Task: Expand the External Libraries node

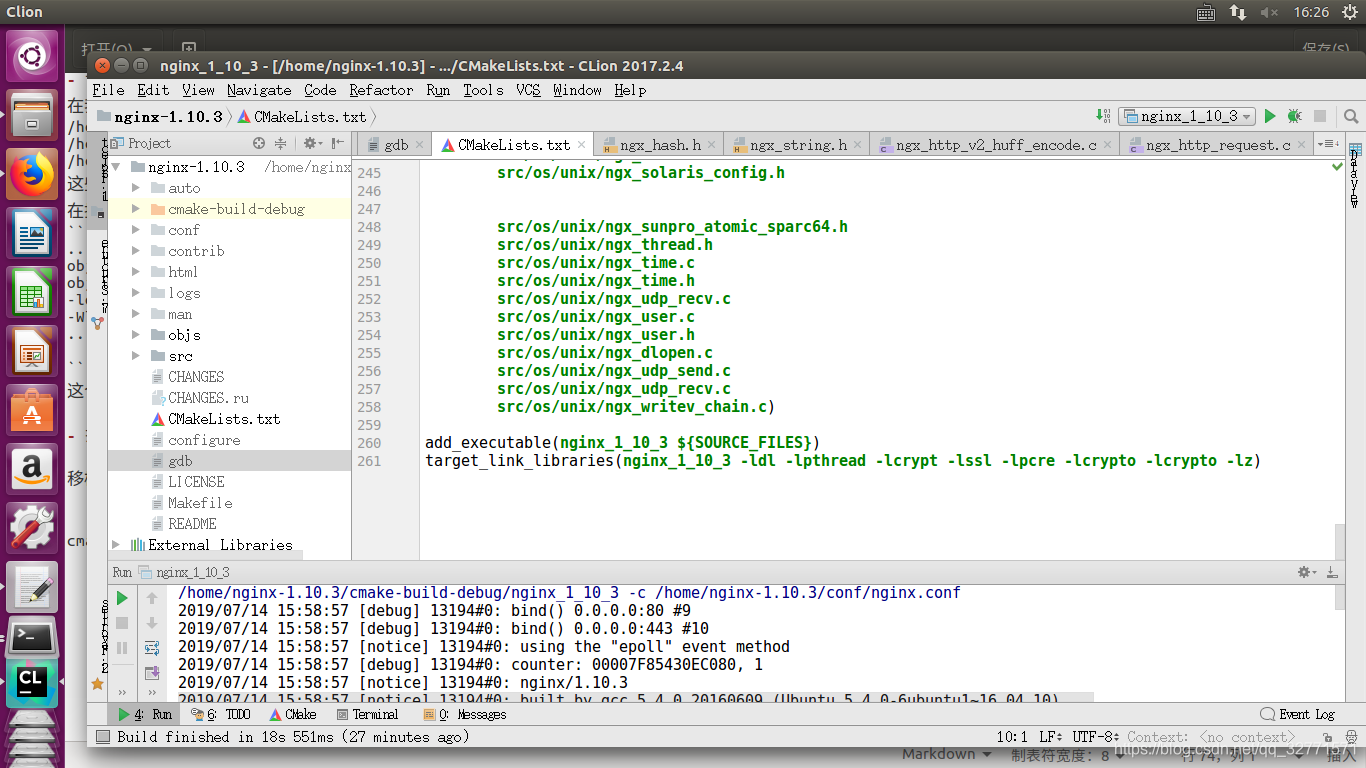Action: pyautogui.click(x=116, y=545)
